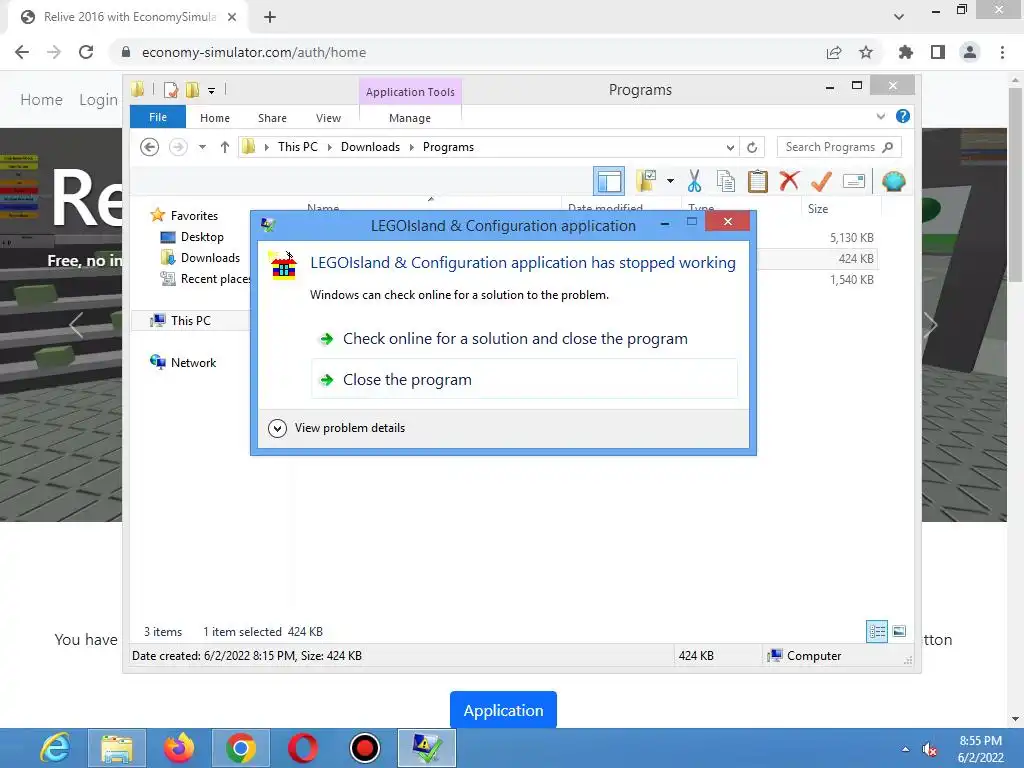Open Firefox from the taskbar
The height and width of the screenshot is (768, 1024).
[x=179, y=748]
